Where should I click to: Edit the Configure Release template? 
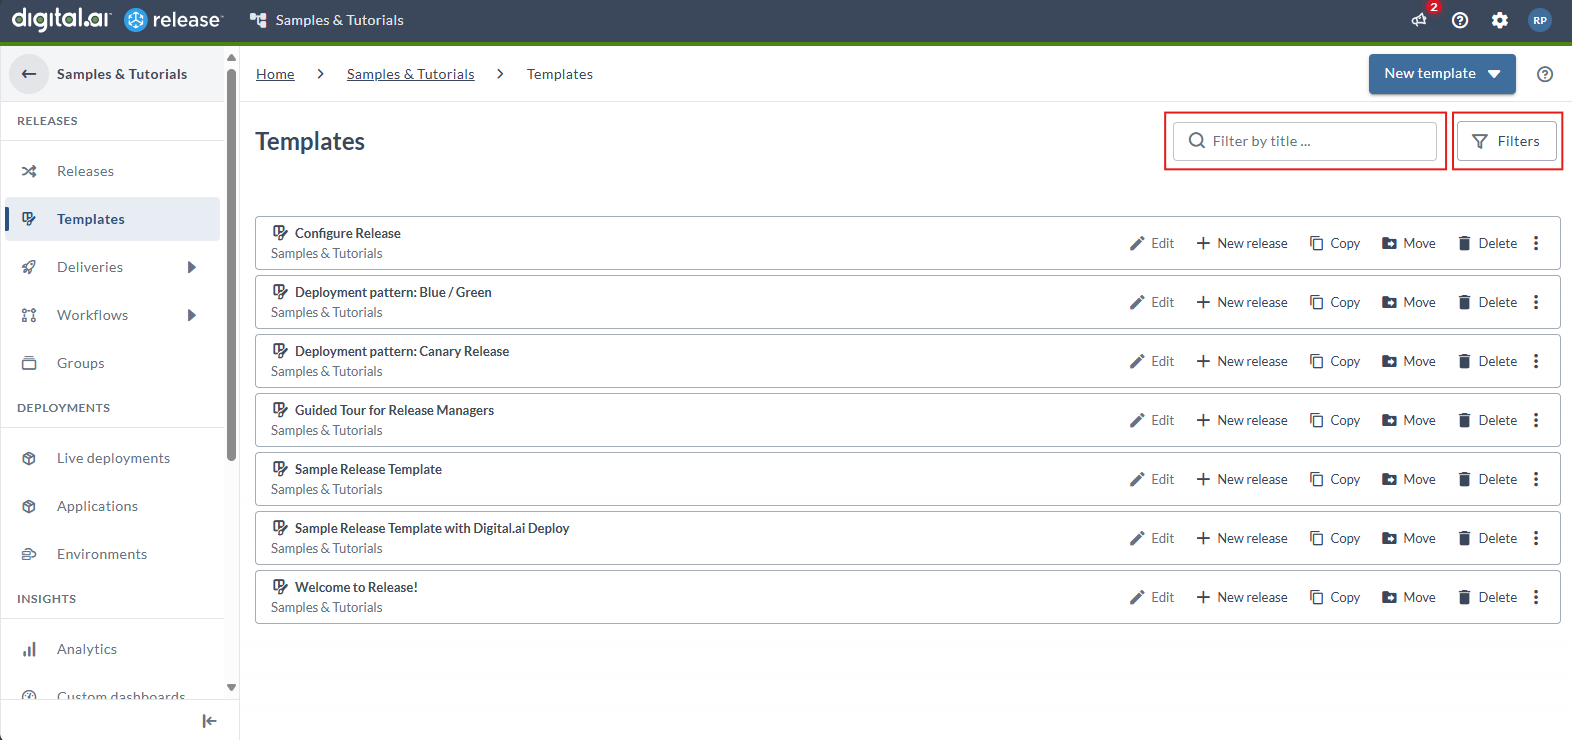(x=1152, y=243)
